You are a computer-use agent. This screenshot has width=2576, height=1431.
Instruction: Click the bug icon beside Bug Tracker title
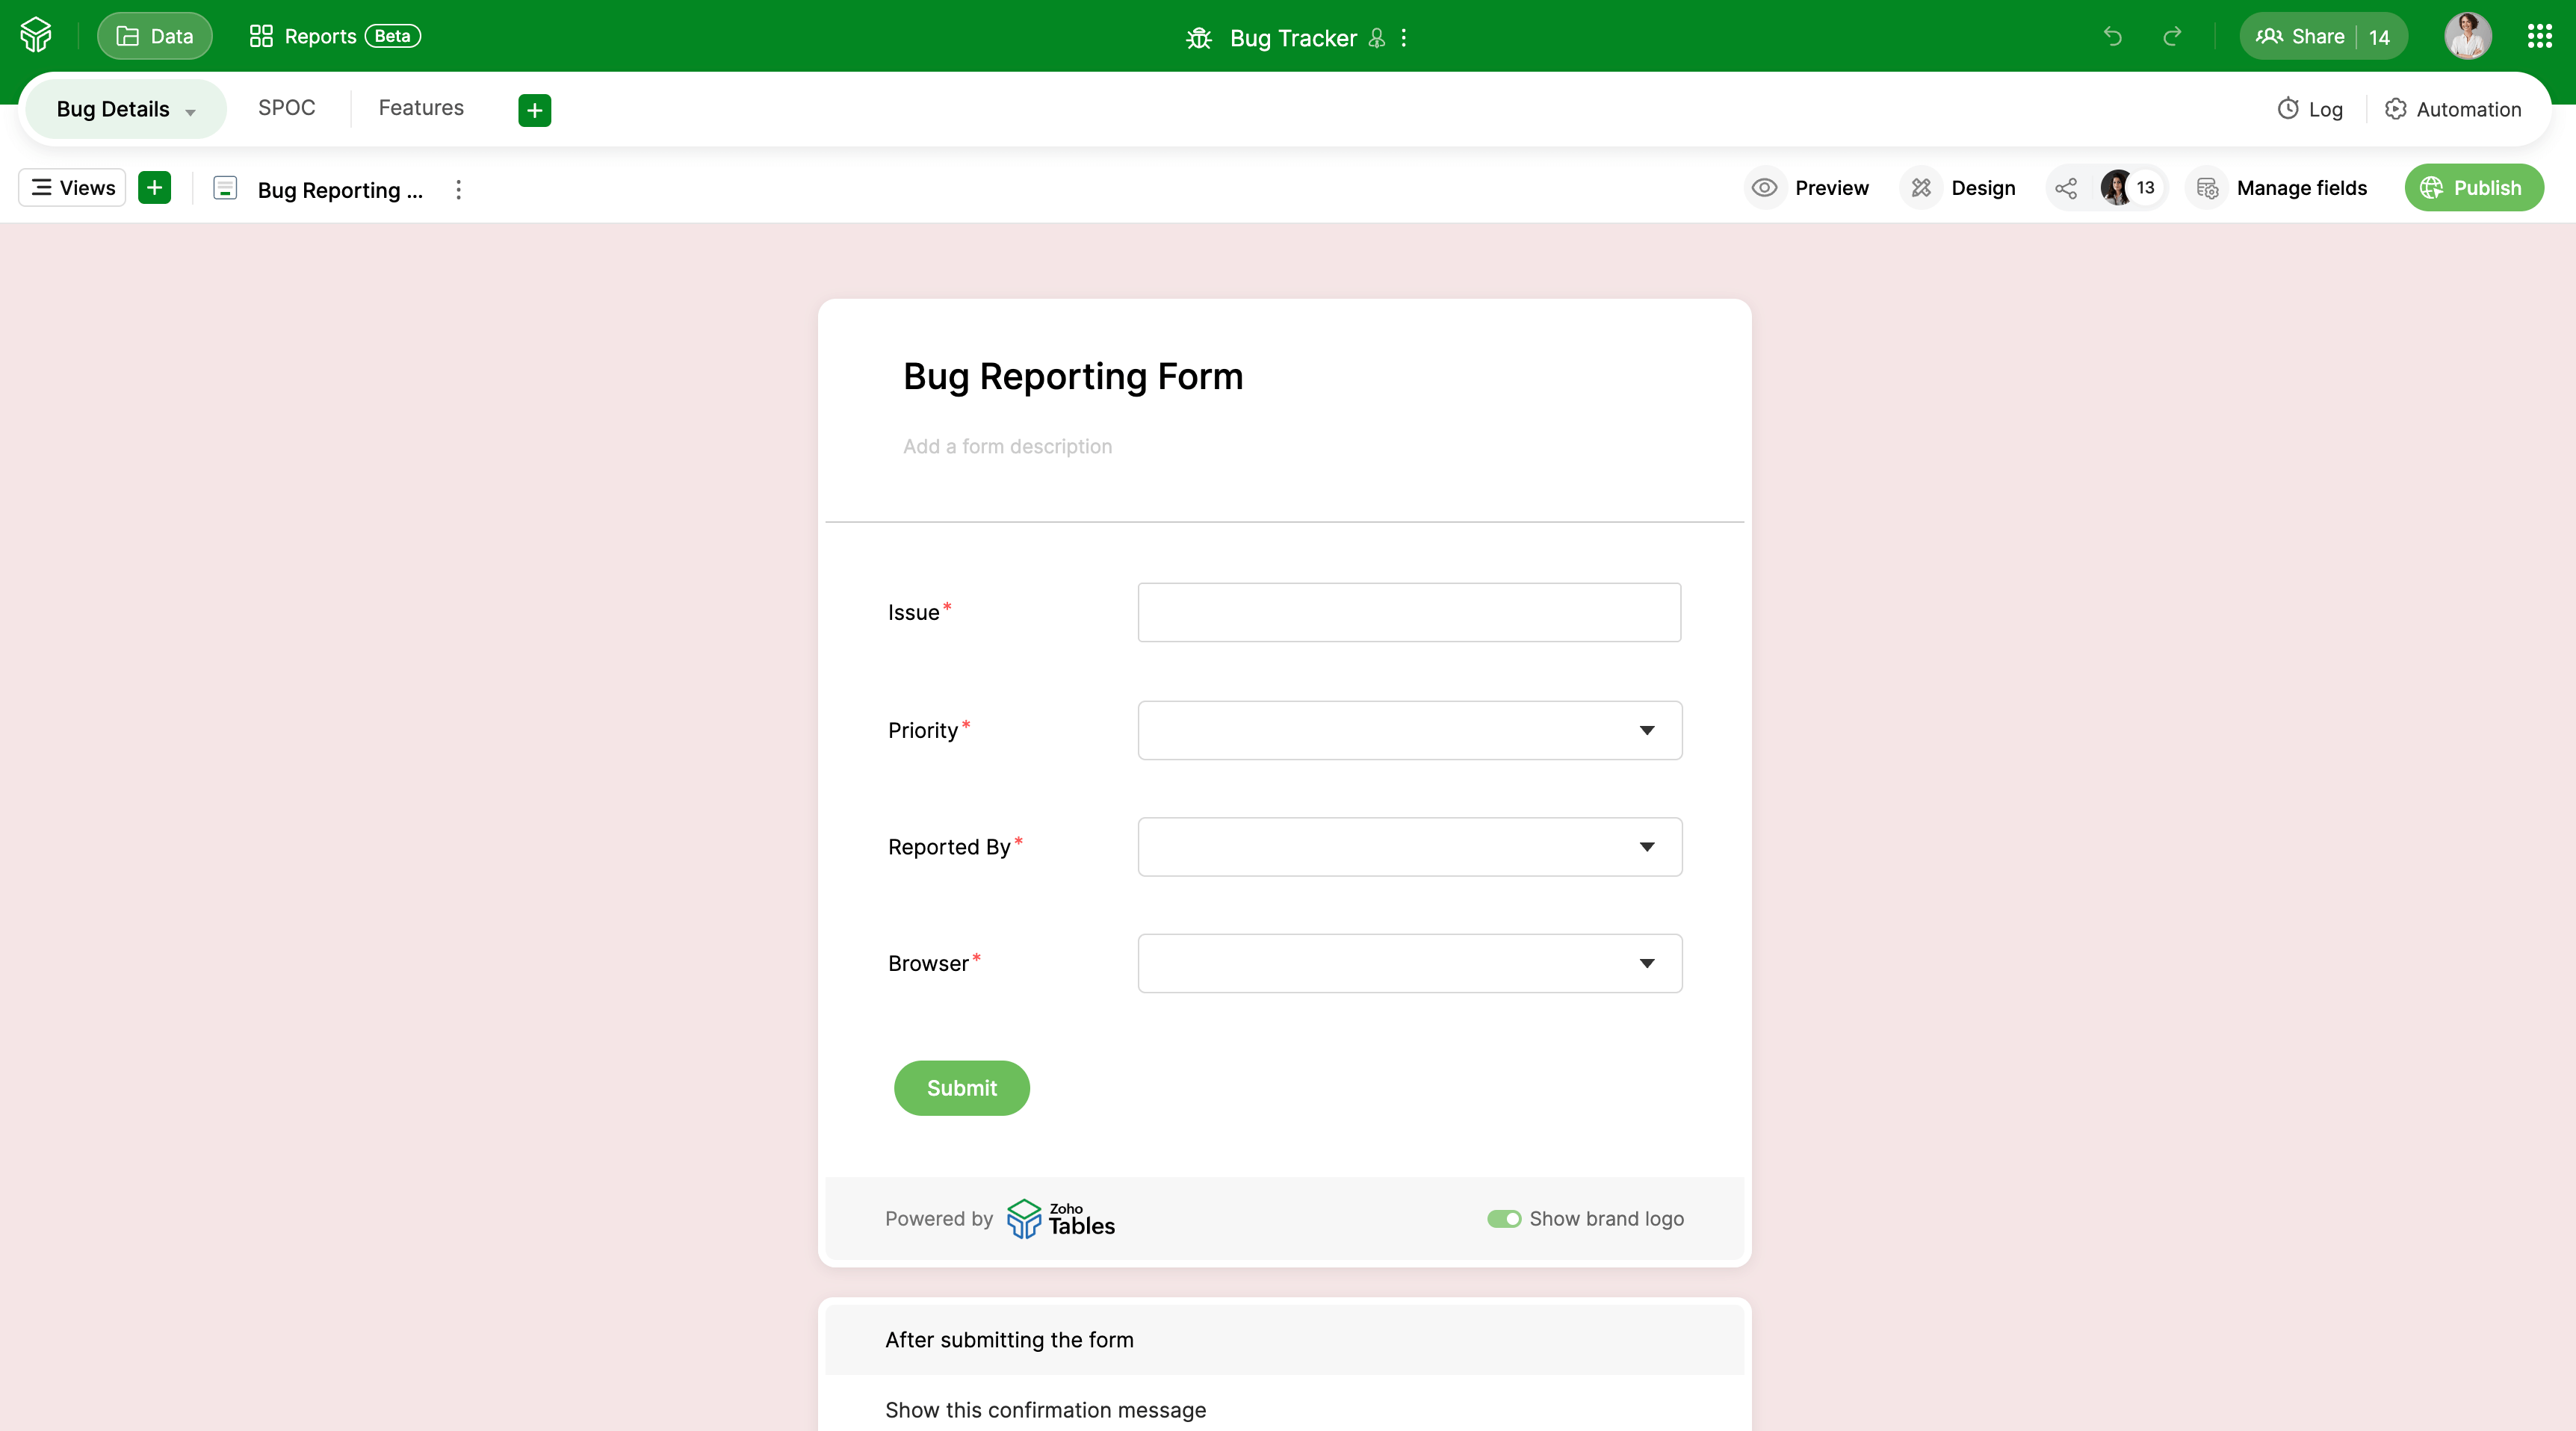point(1197,38)
